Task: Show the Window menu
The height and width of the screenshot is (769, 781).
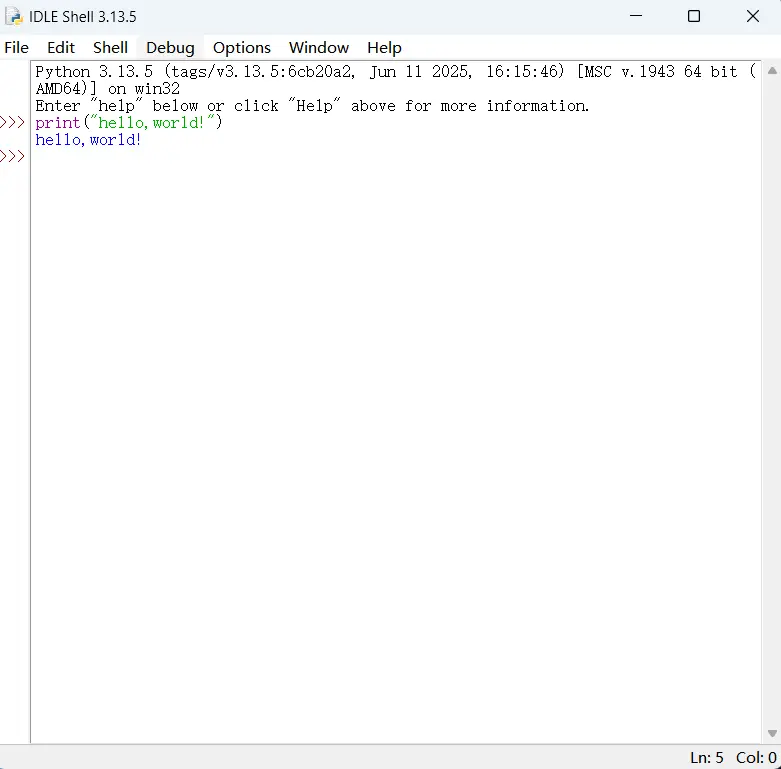Action: (318, 47)
